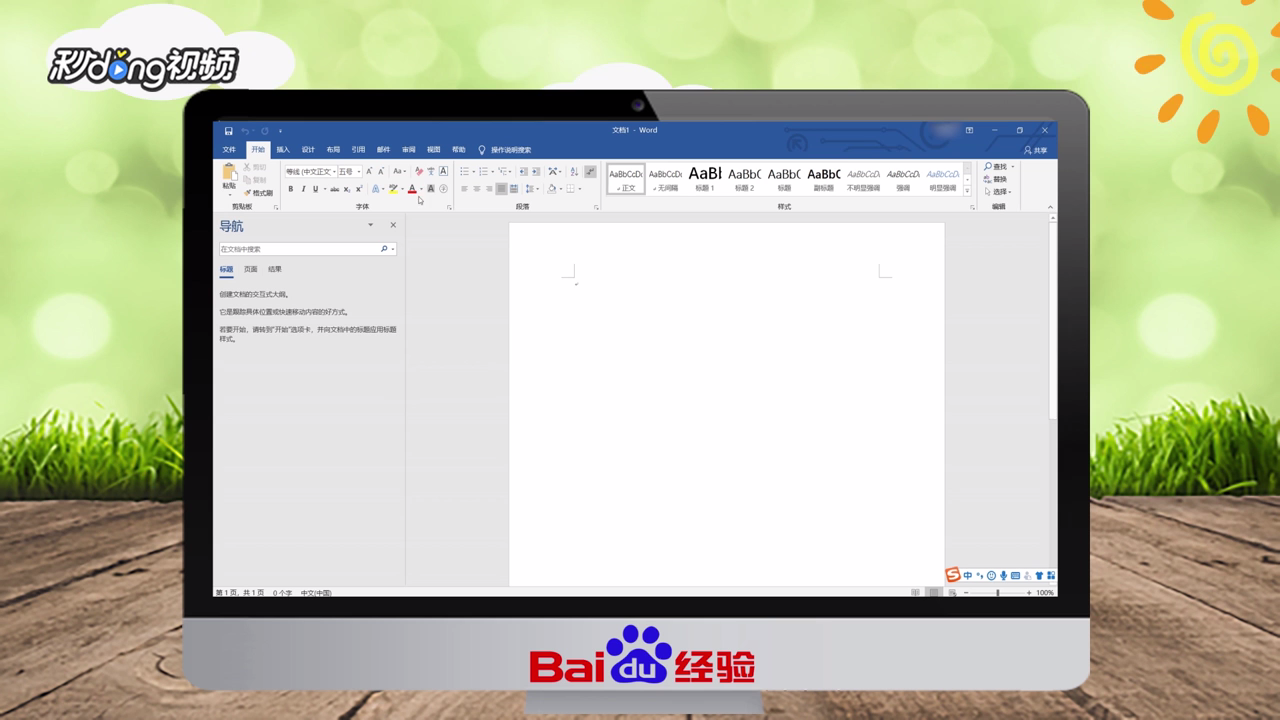Decrease indent icon in paragraph group
Image resolution: width=1280 pixels, height=720 pixels.
pyautogui.click(x=523, y=171)
